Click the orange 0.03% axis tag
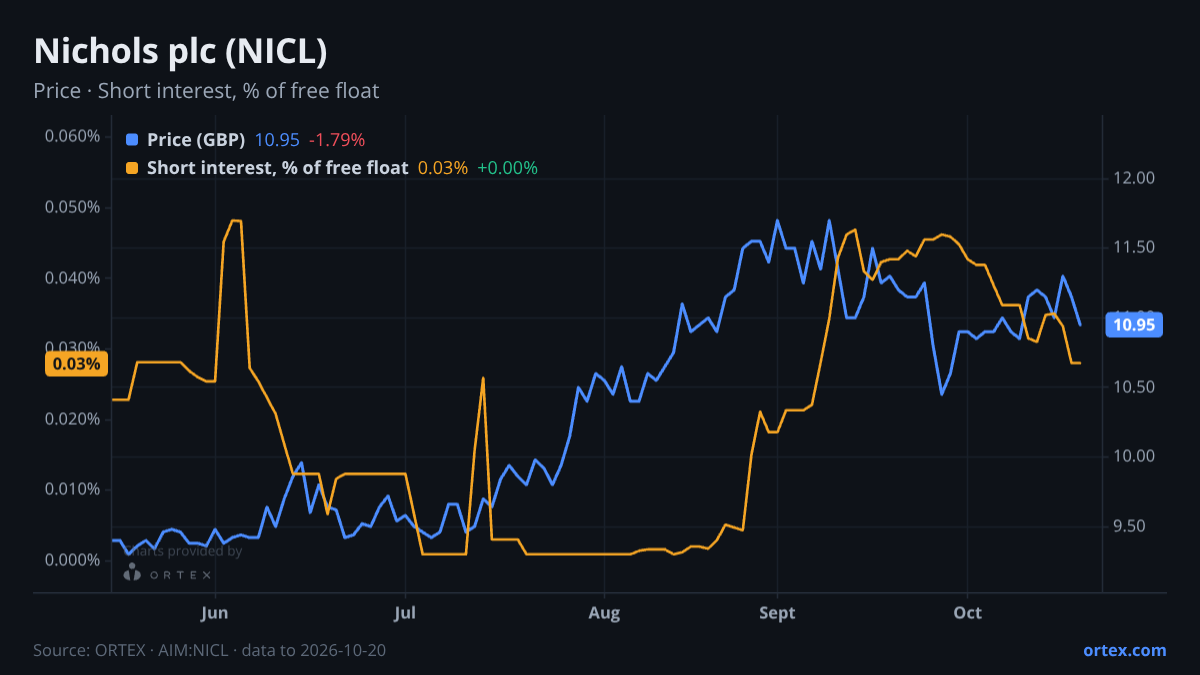1200x675 pixels. (77, 364)
